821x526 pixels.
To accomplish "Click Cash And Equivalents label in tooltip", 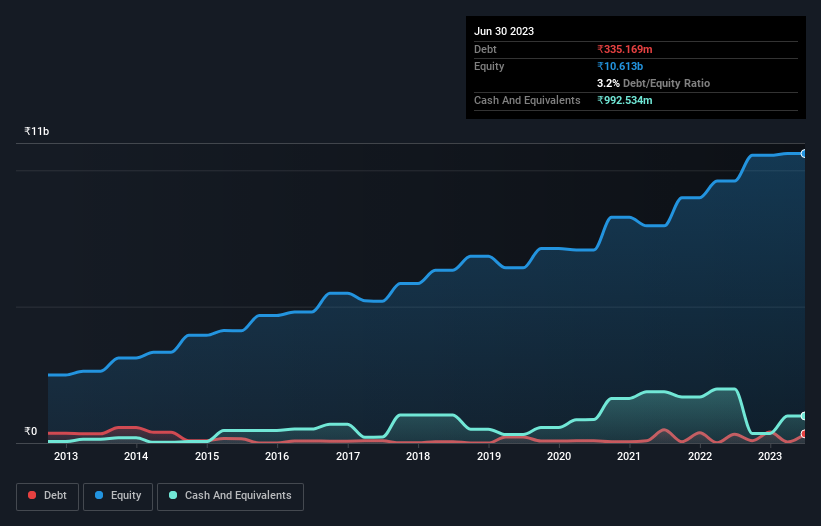I will 527,100.
